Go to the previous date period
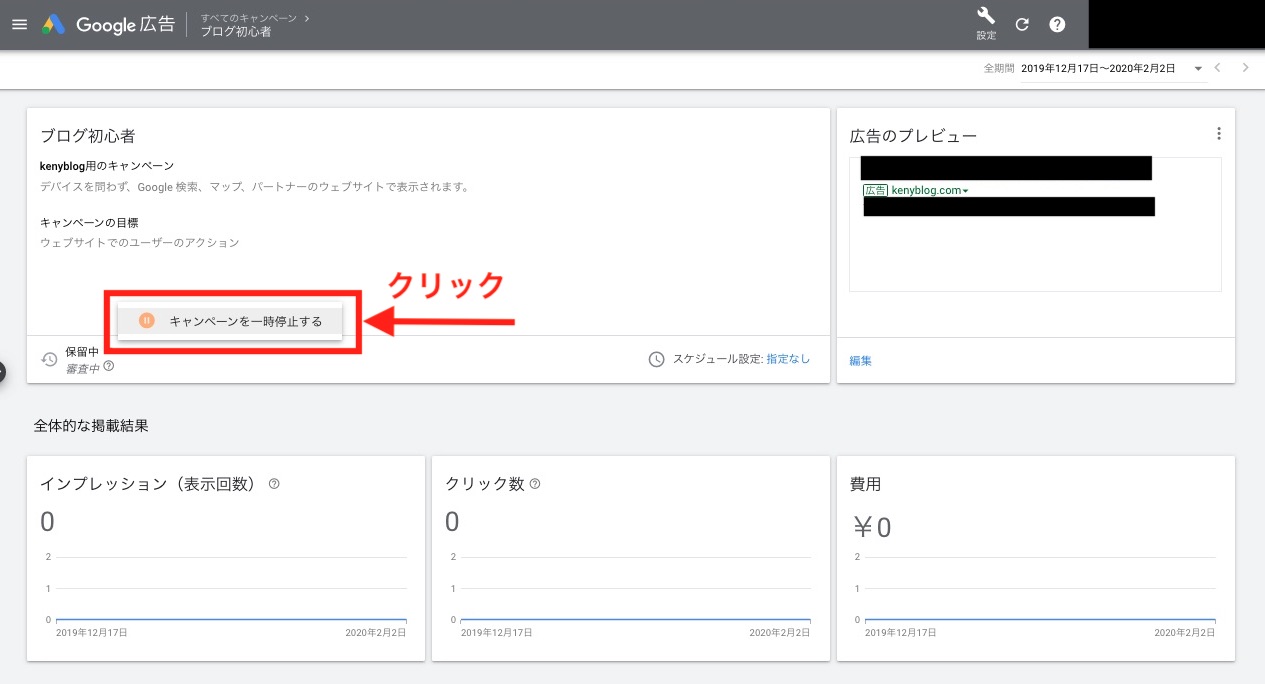 [x=1218, y=68]
